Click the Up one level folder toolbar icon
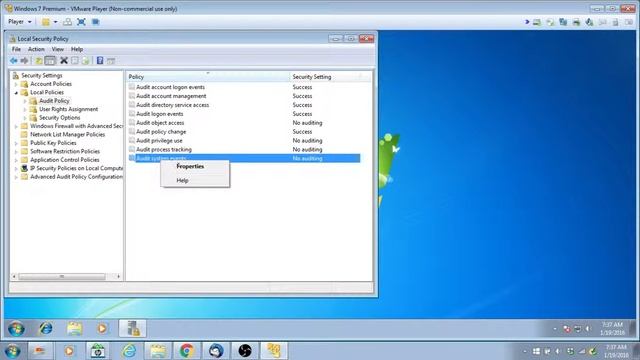This screenshot has height=360, width=640. tap(38, 61)
